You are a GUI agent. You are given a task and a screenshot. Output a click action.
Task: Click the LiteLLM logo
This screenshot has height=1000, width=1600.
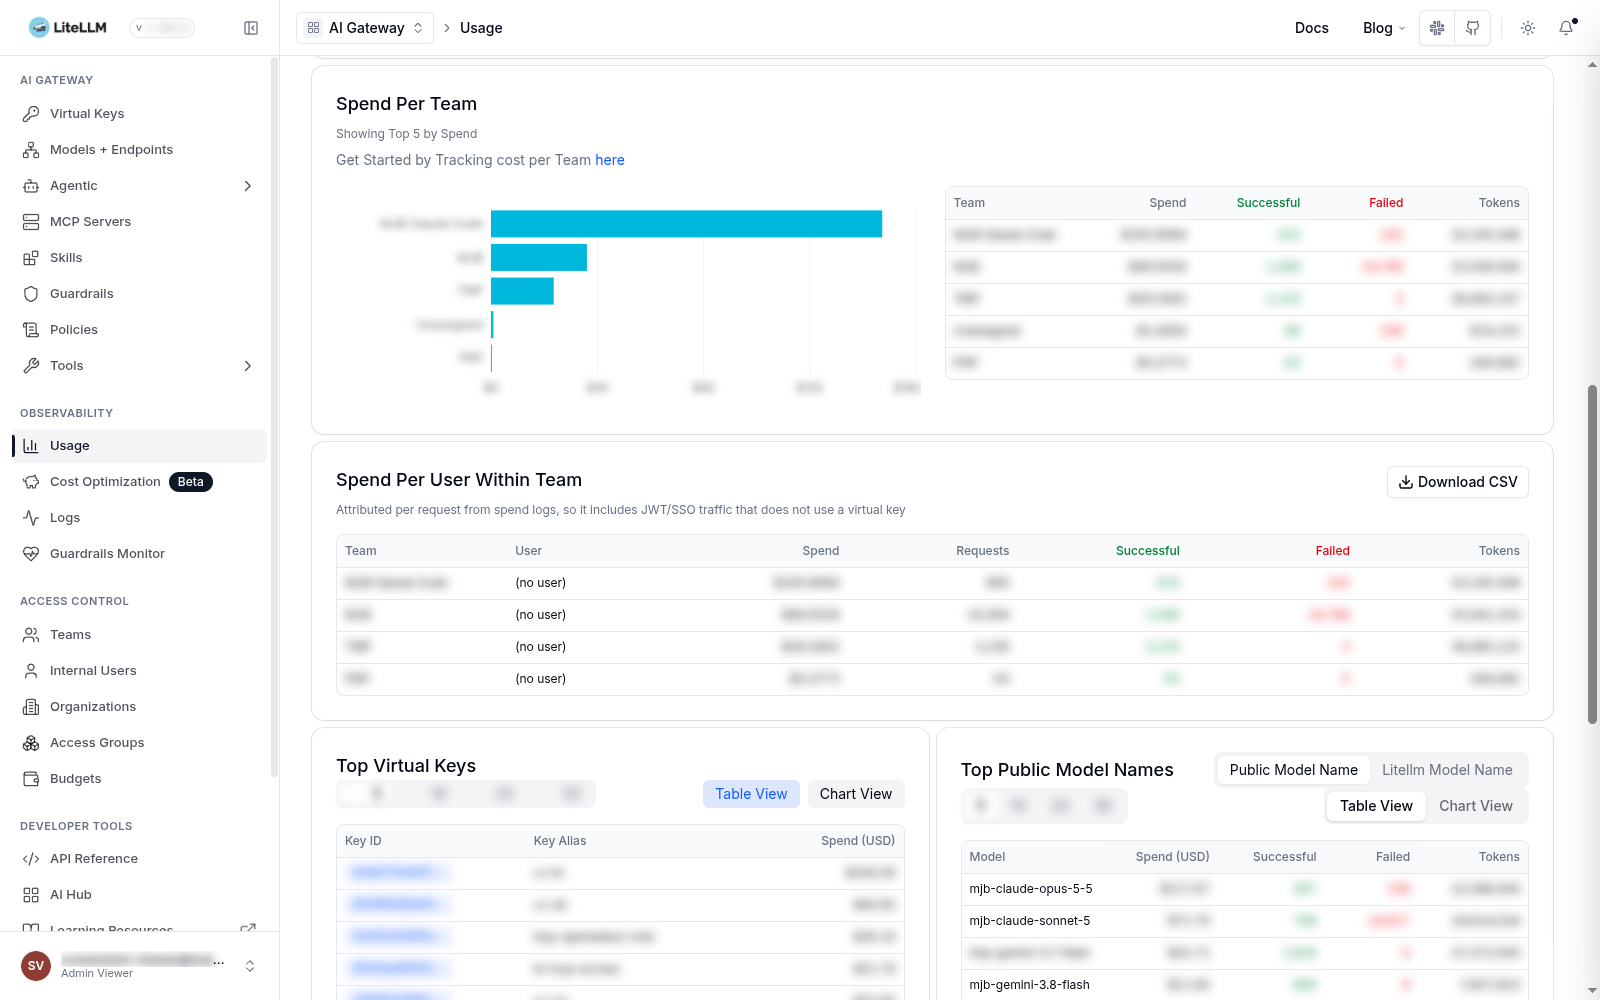click(68, 28)
